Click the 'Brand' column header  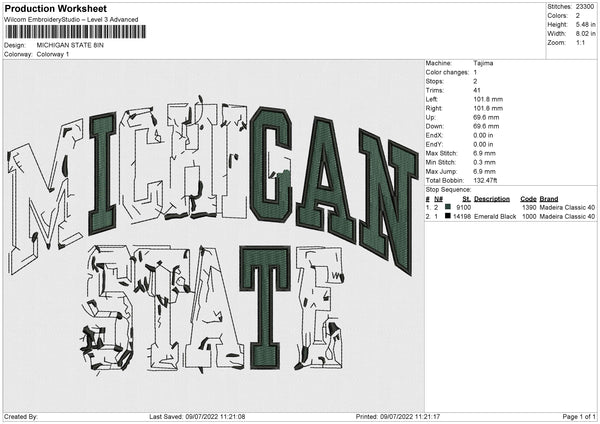tap(549, 199)
